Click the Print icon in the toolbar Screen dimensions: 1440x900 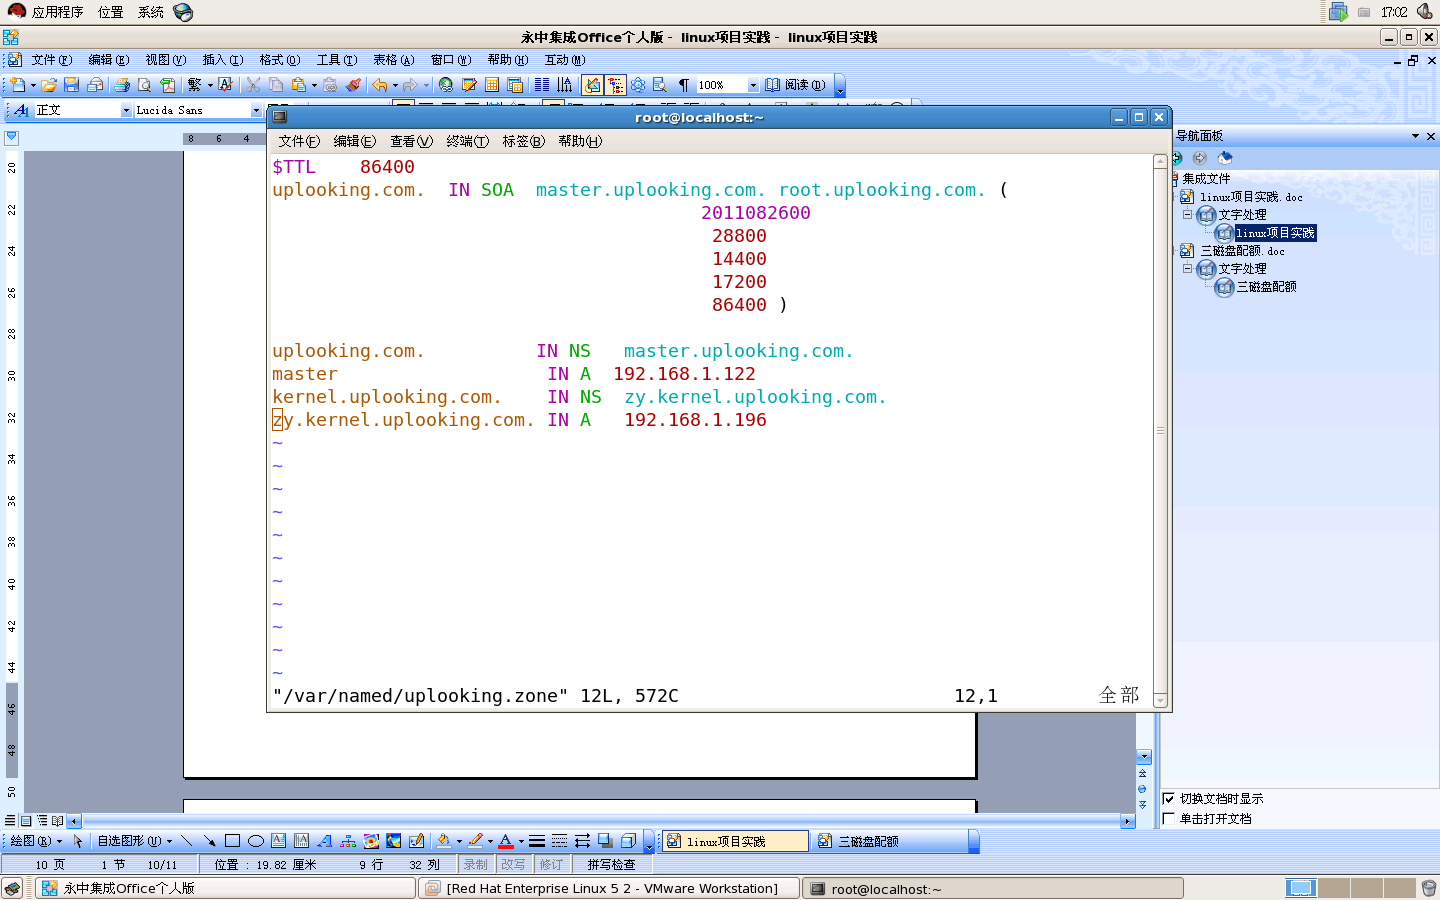point(121,85)
